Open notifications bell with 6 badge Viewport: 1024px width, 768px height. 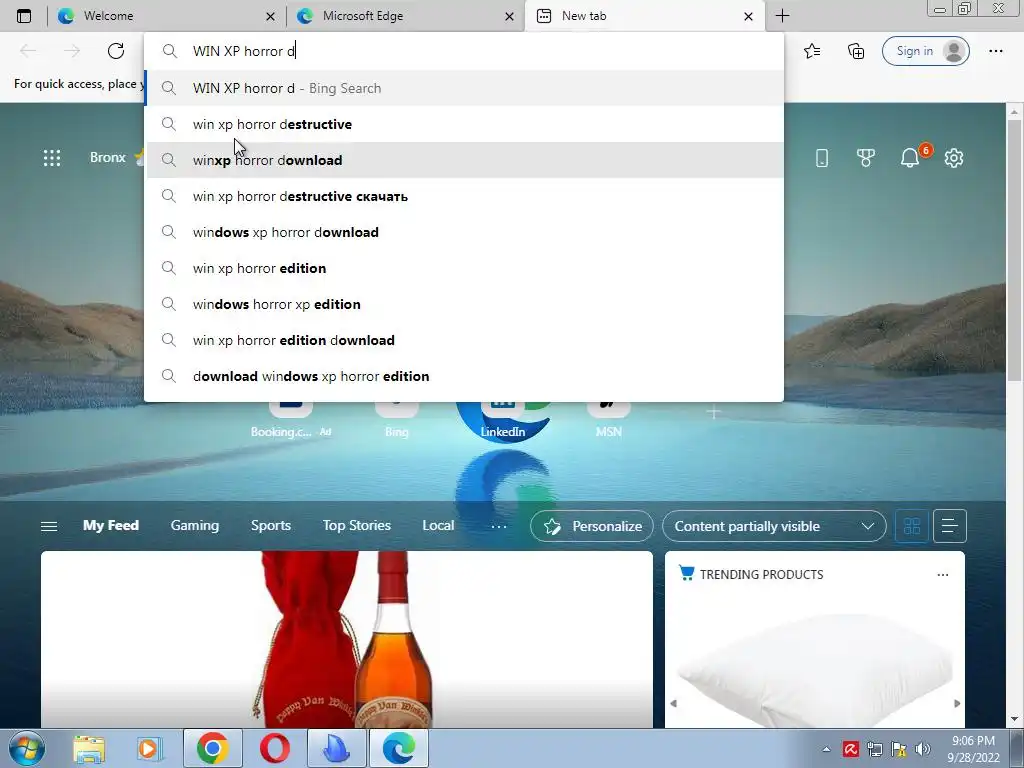910,157
